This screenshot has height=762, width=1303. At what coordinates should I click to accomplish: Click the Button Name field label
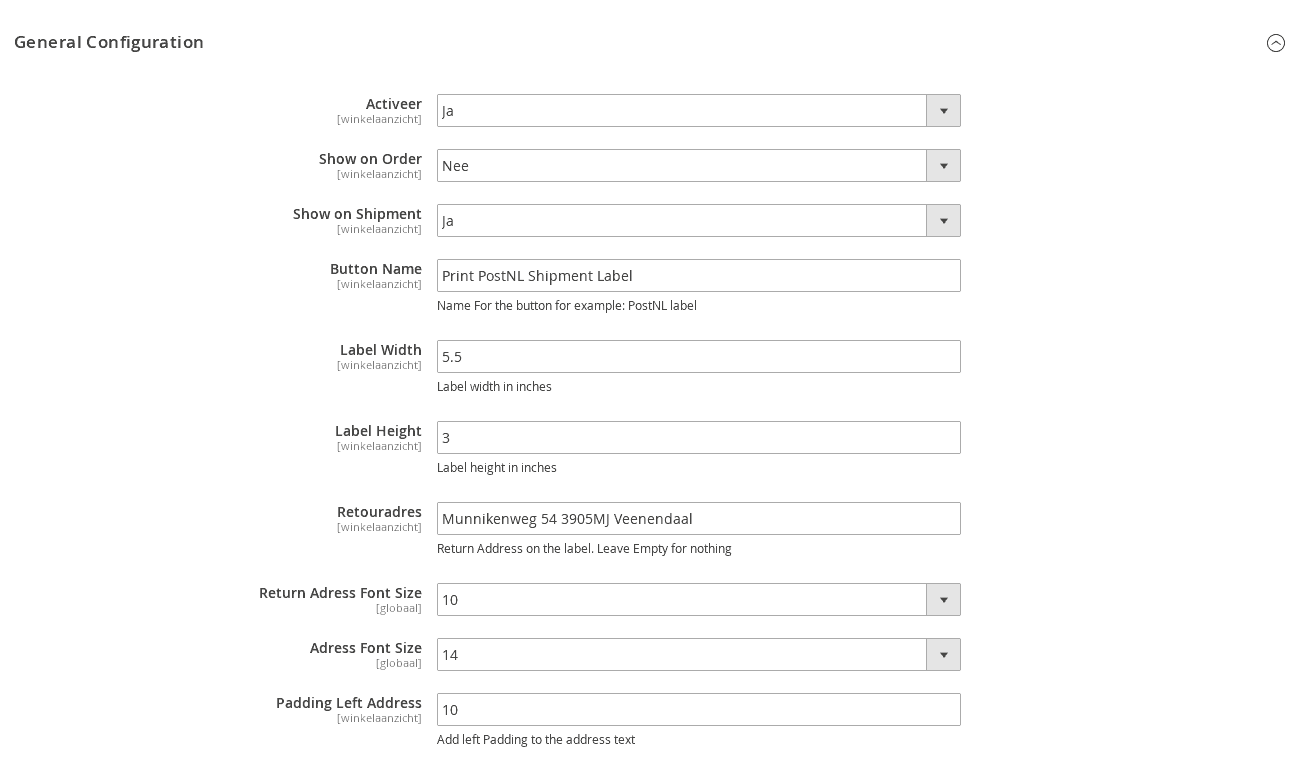[376, 269]
